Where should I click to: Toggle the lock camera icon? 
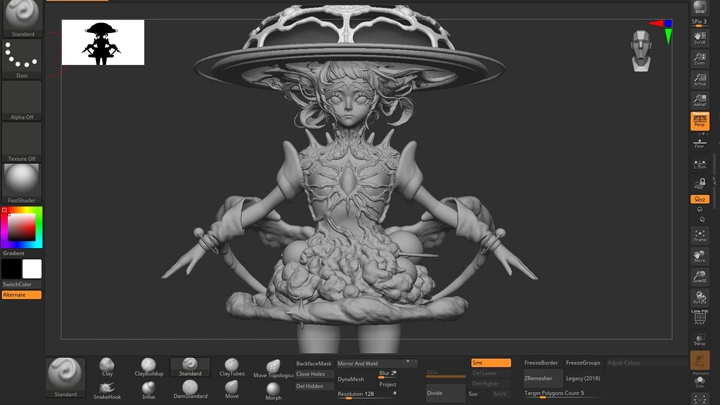699,184
